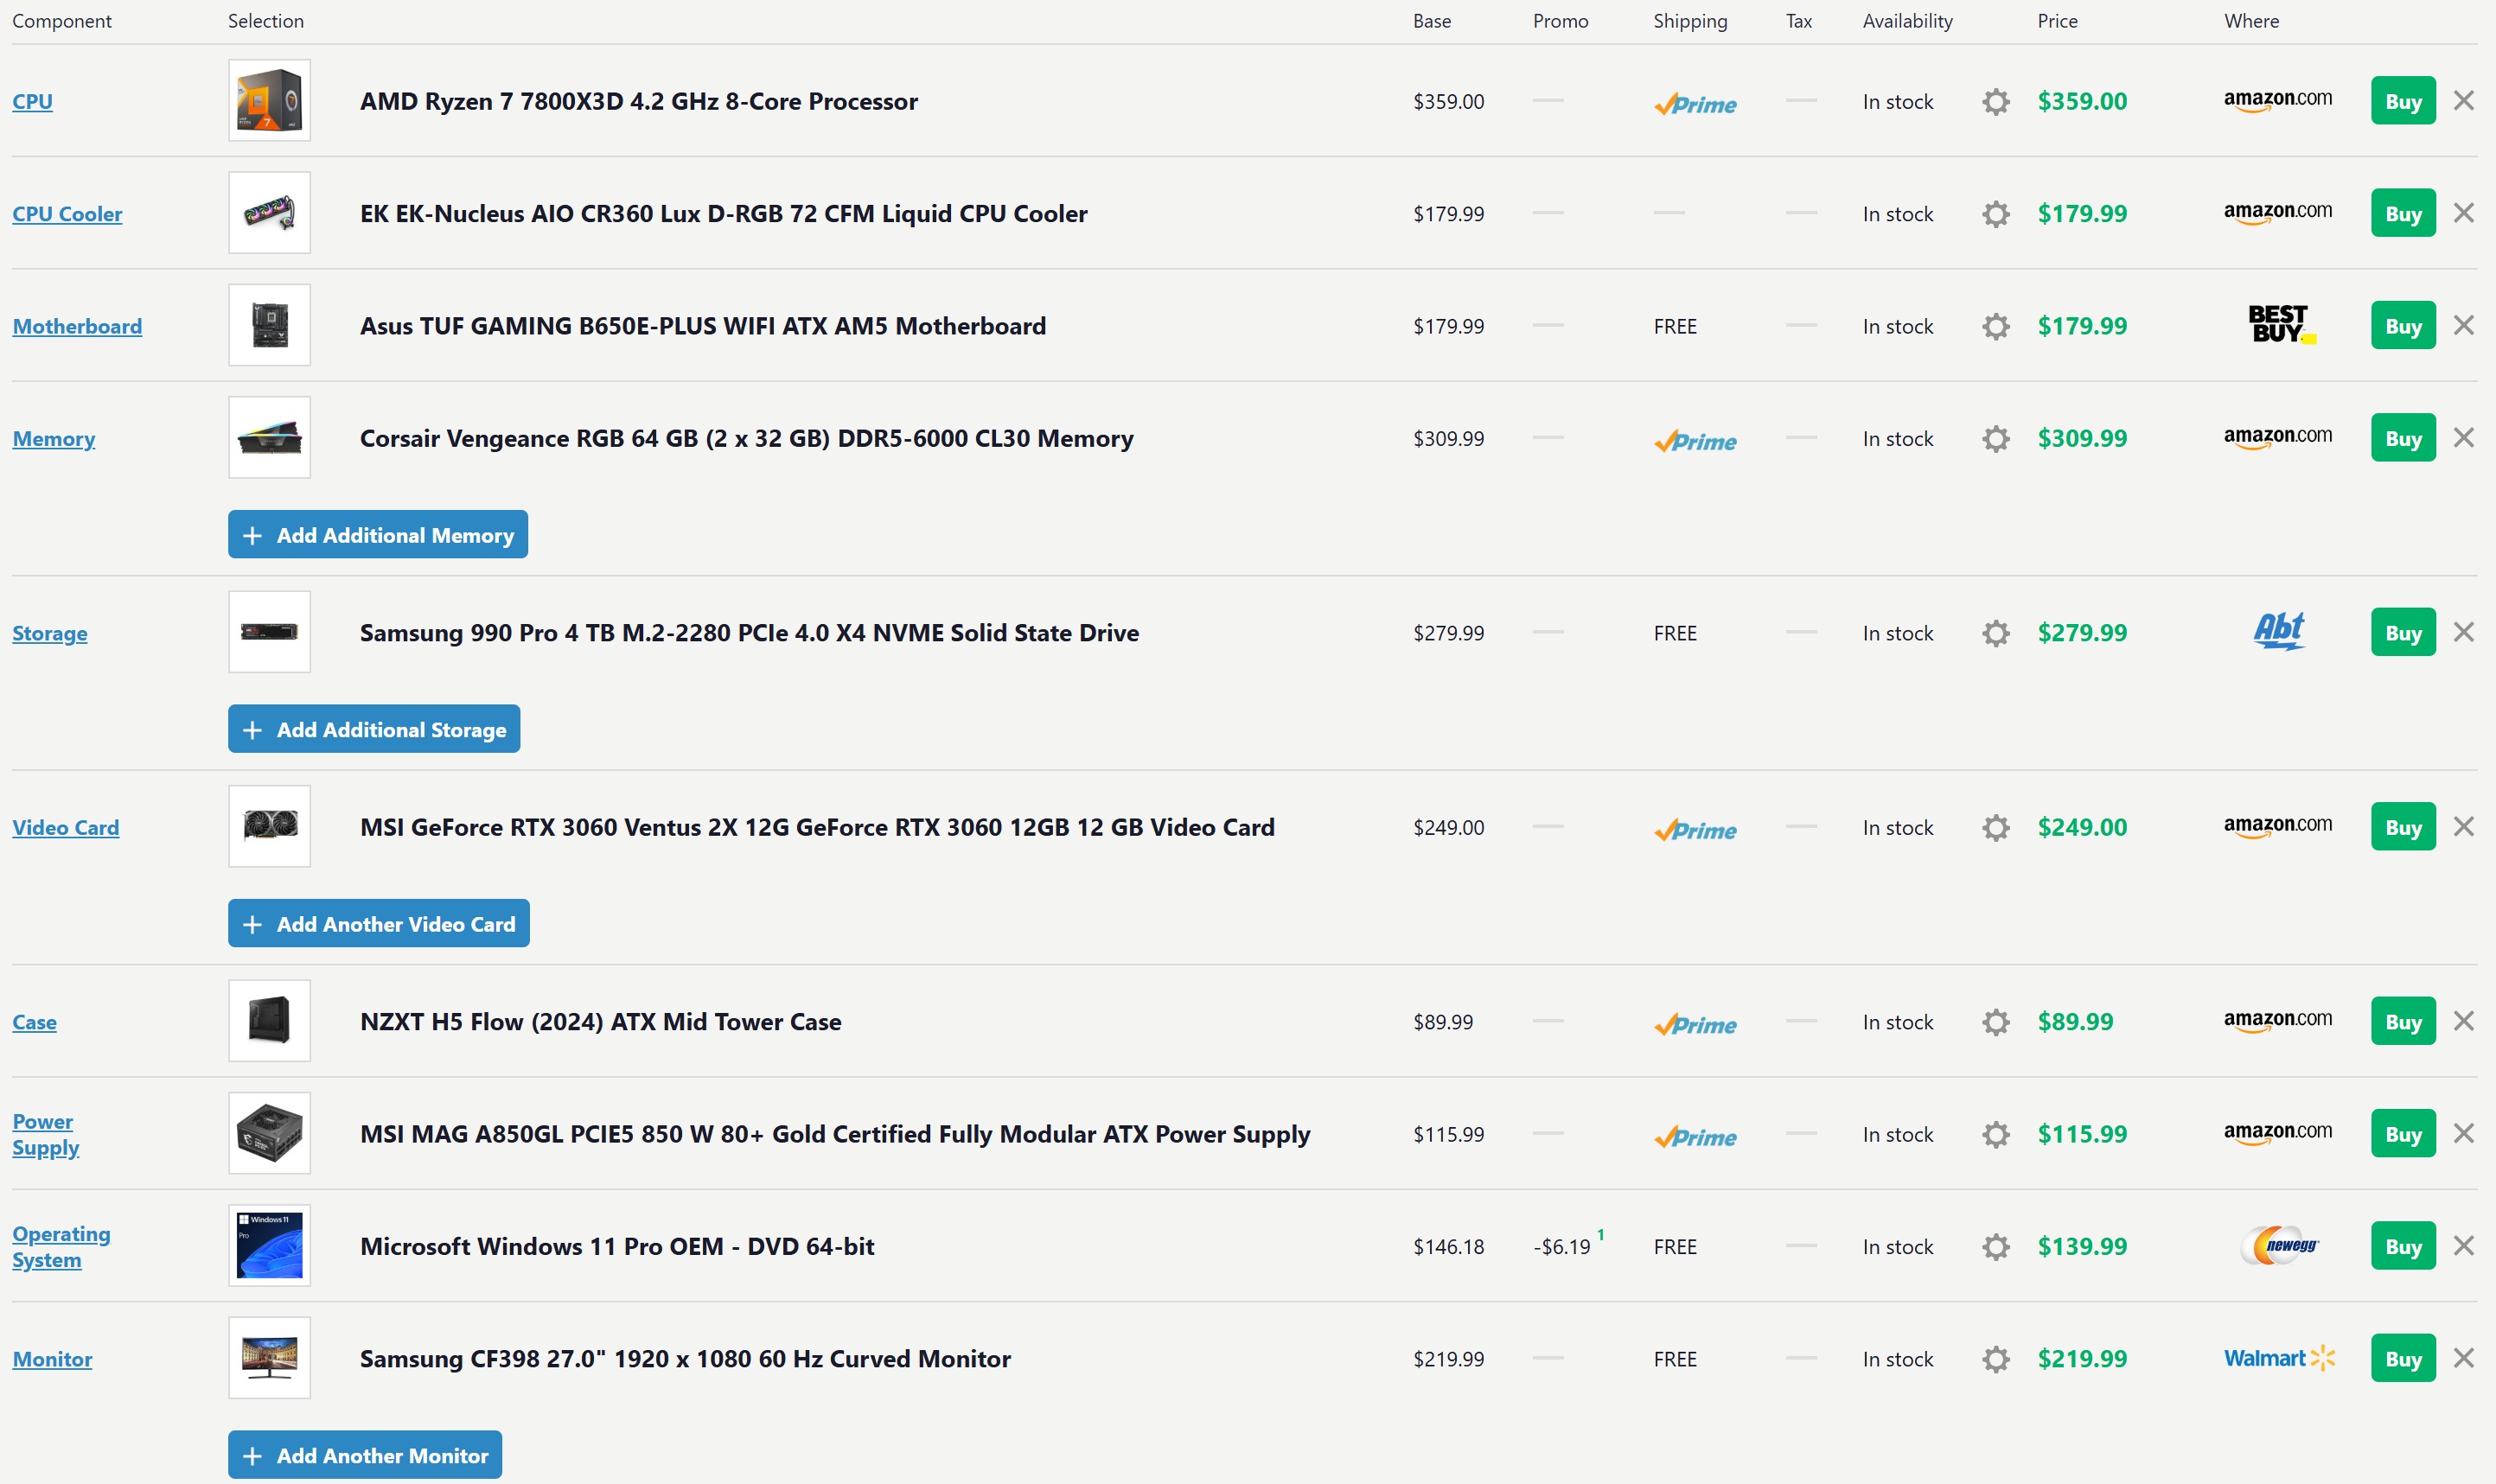This screenshot has height=1484, width=2496.
Task: Click Add Additional Memory button
Action: [x=377, y=535]
